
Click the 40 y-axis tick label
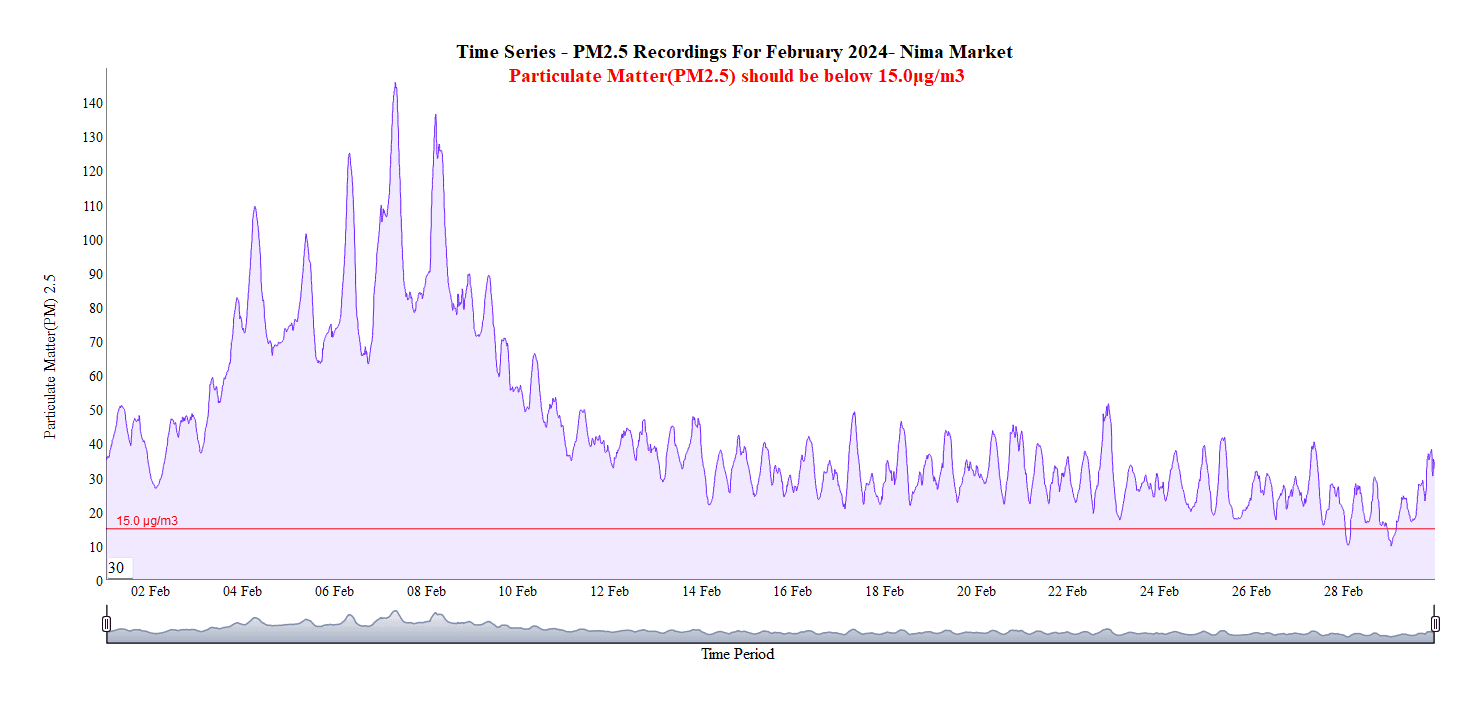tap(96, 444)
